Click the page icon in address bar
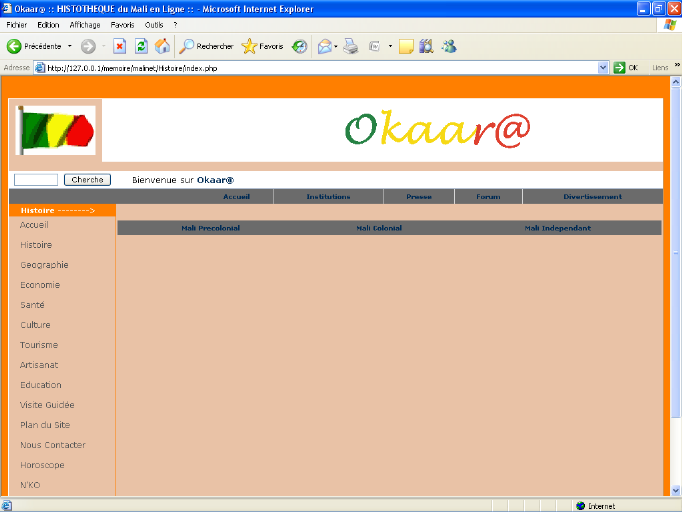Viewport: 682px width, 512px height. (40, 68)
